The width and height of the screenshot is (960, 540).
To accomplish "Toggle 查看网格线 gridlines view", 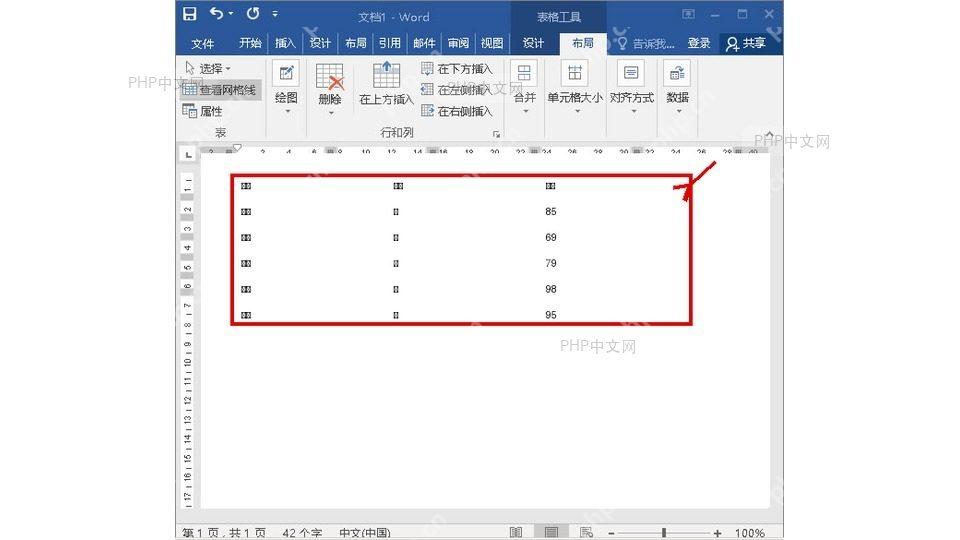I will click(x=220, y=90).
